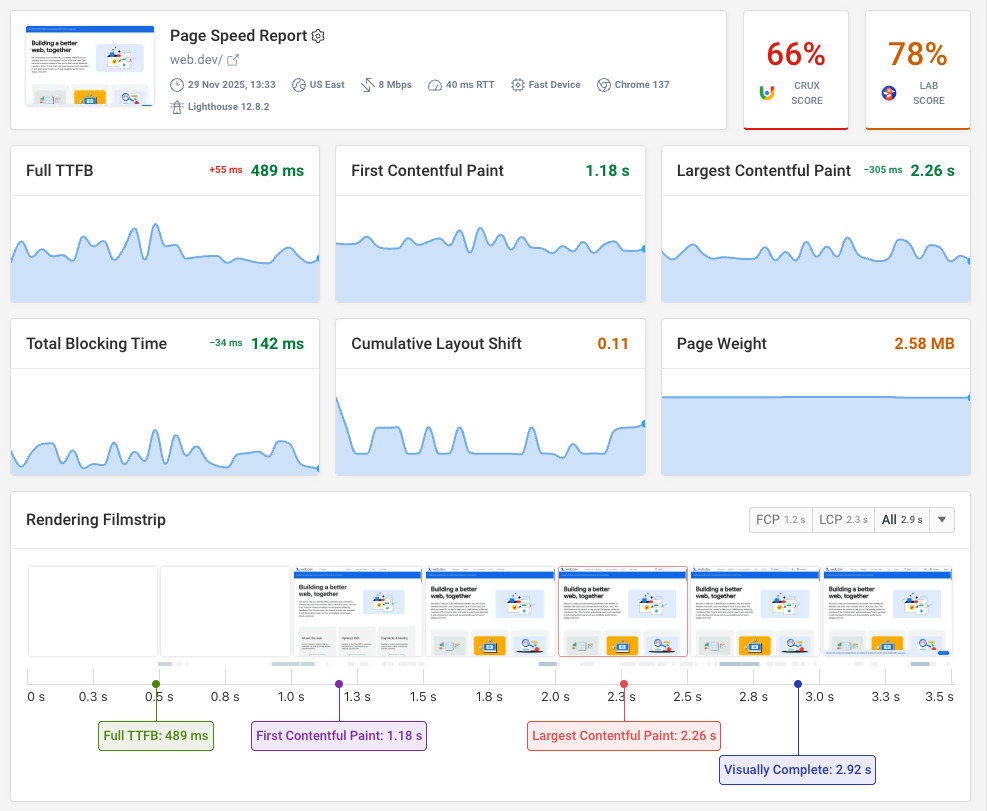Click the Fast Device gear icon
The height and width of the screenshot is (811, 987).
point(518,84)
